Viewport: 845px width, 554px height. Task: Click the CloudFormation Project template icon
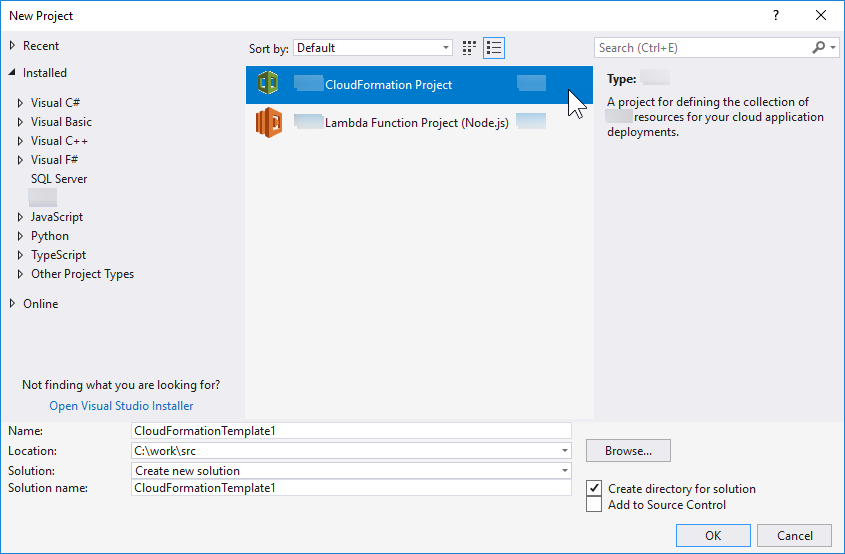(x=268, y=84)
